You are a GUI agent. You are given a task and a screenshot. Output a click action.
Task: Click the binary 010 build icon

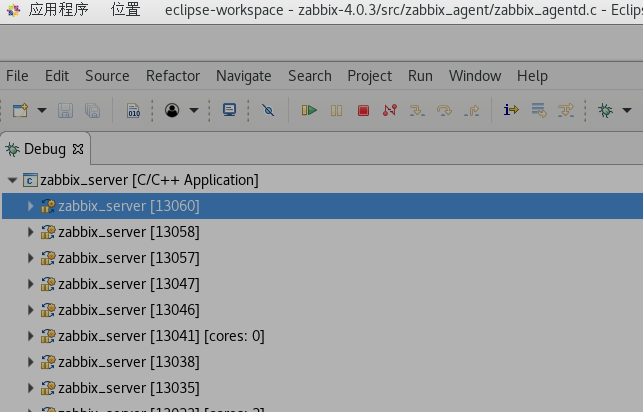click(x=134, y=110)
